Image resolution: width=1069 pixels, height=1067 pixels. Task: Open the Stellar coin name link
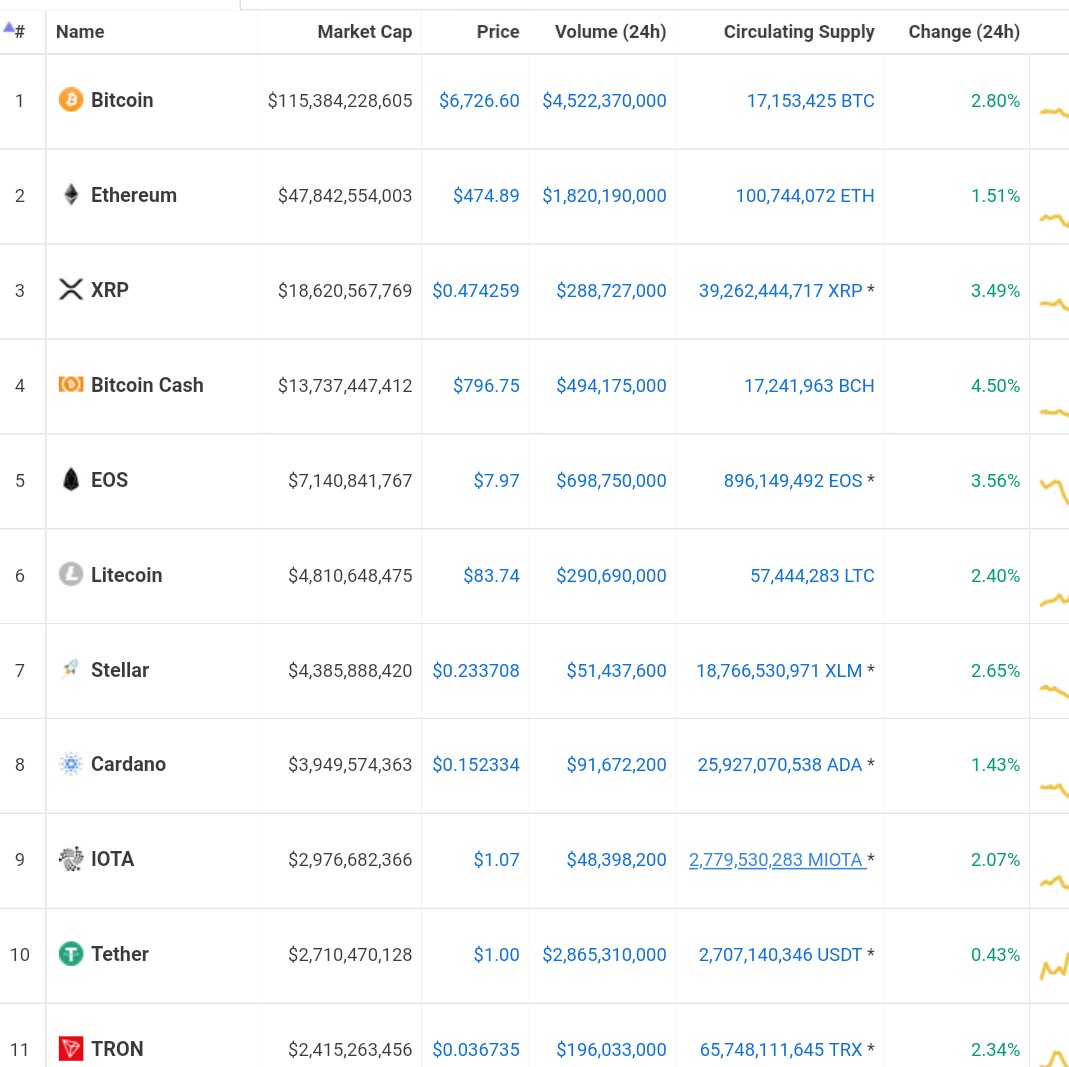click(x=120, y=670)
